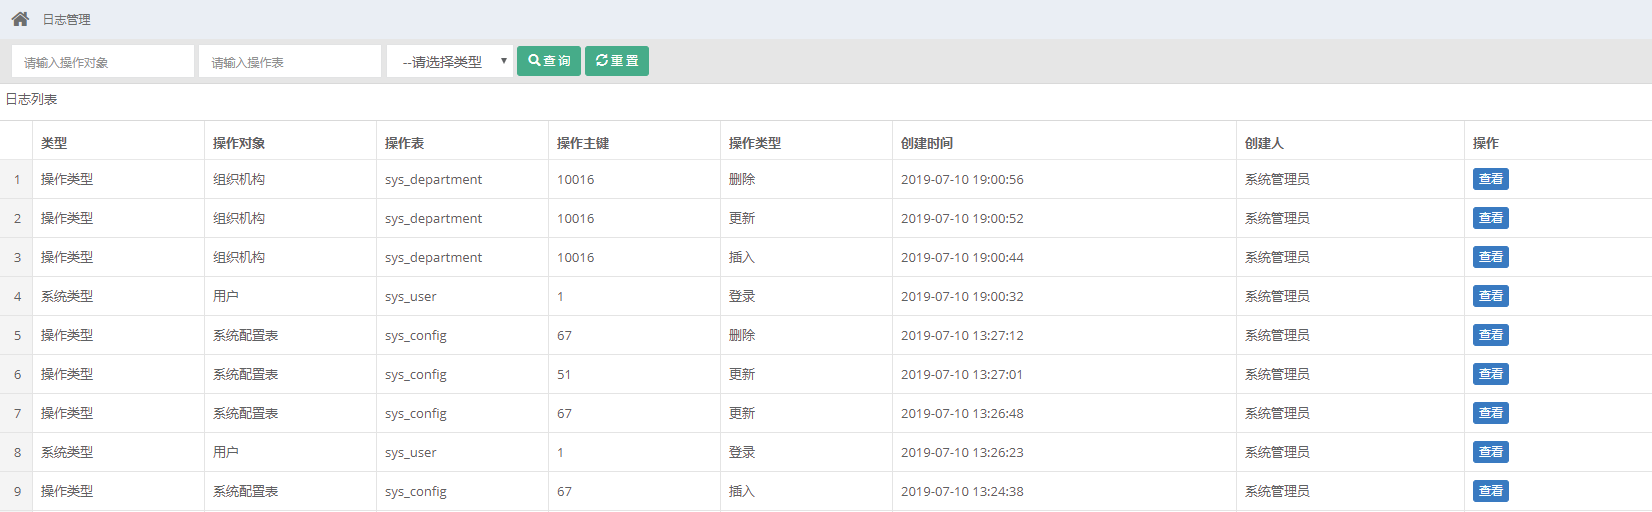Focus the 请输入操作对象 input field
Viewport: 1652px width, 512px height.
pyautogui.click(x=103, y=61)
